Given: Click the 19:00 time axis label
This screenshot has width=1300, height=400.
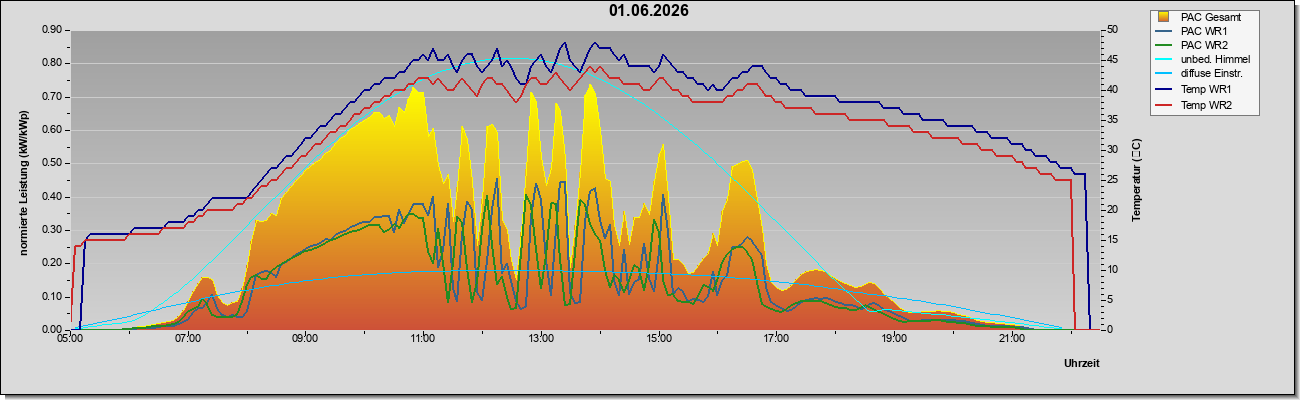Looking at the screenshot, I should pyautogui.click(x=895, y=340).
